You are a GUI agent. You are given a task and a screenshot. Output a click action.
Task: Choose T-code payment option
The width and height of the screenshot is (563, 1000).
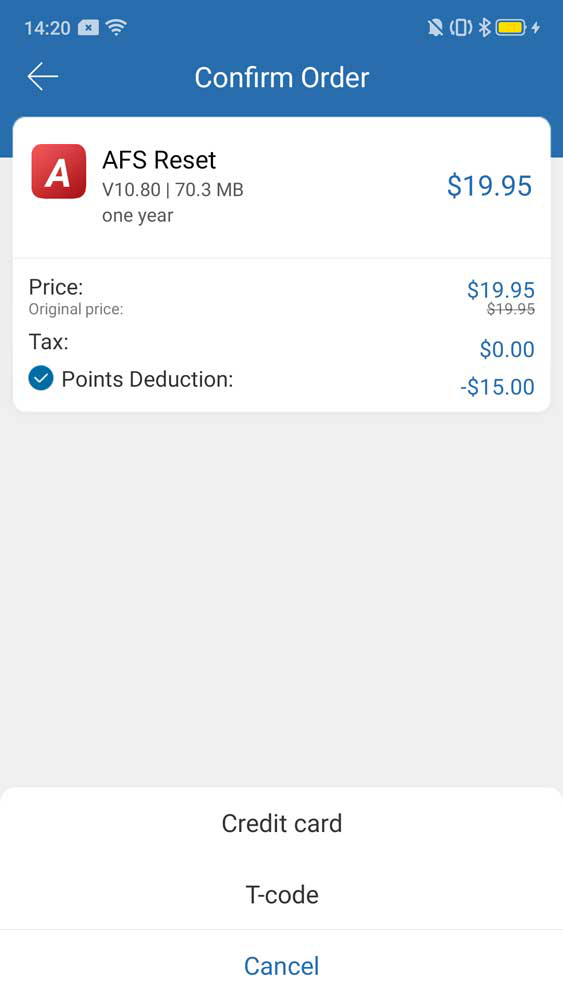(281, 895)
